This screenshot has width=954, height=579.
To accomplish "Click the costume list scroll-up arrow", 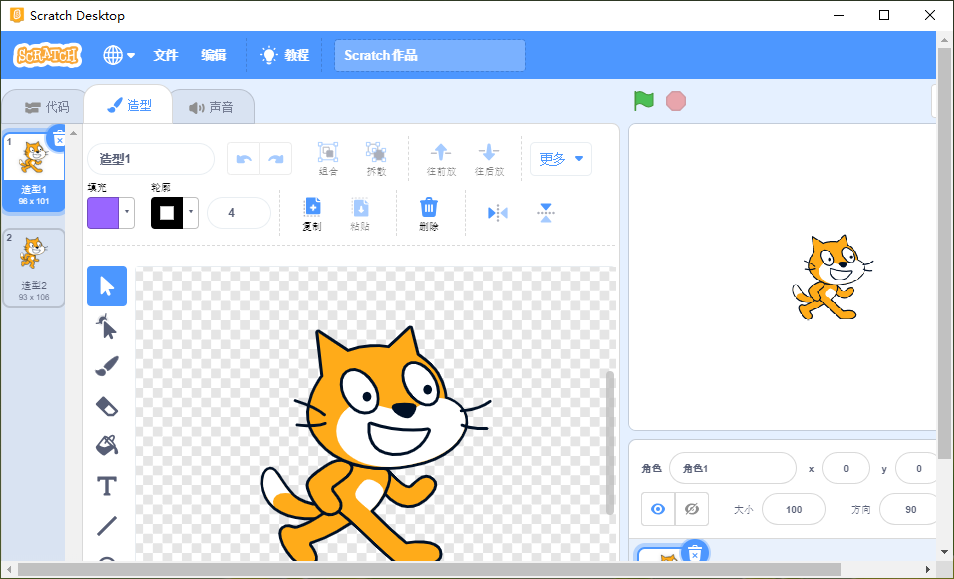I will (x=74, y=133).
